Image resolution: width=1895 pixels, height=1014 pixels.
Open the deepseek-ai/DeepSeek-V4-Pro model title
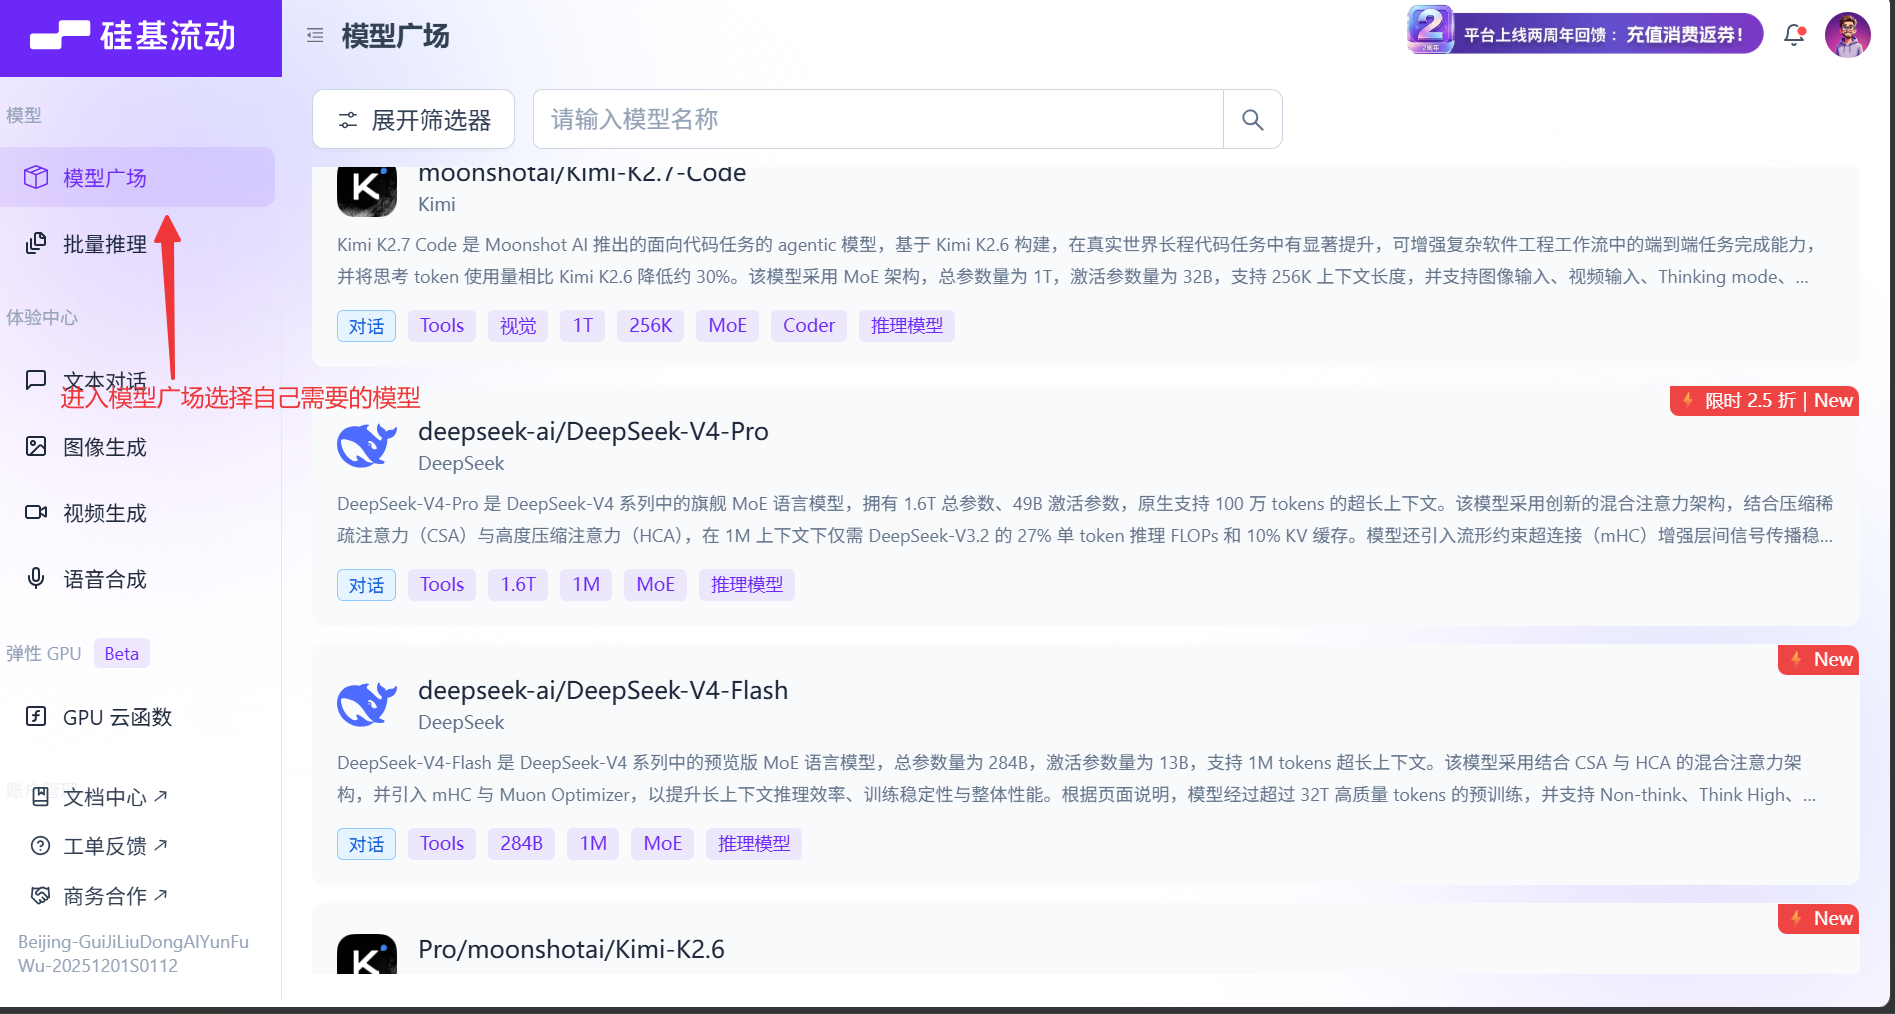[x=593, y=431]
